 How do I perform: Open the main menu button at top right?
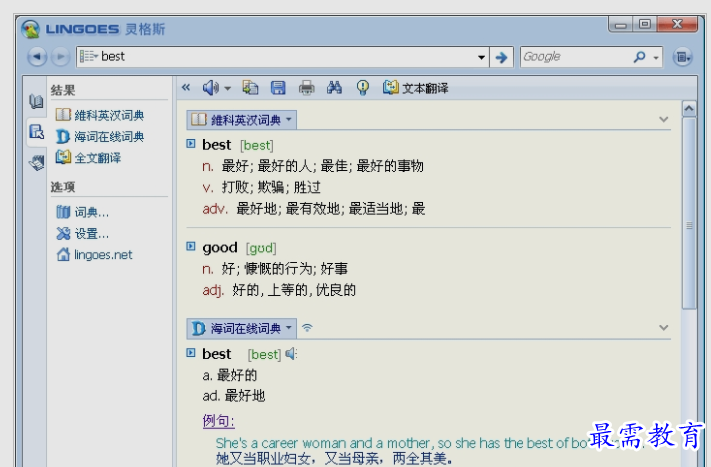coord(682,57)
